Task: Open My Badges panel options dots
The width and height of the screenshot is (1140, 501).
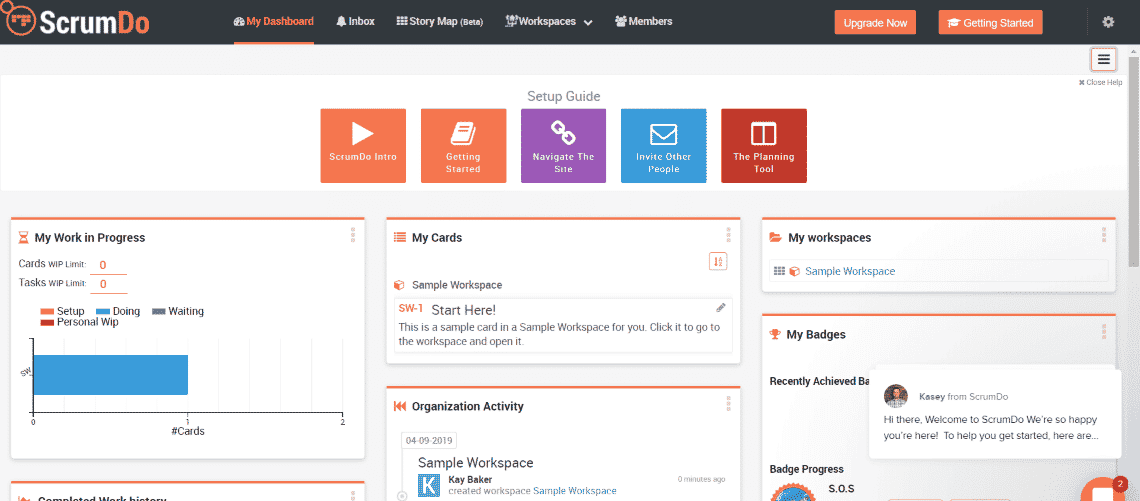Action: click(x=1104, y=332)
